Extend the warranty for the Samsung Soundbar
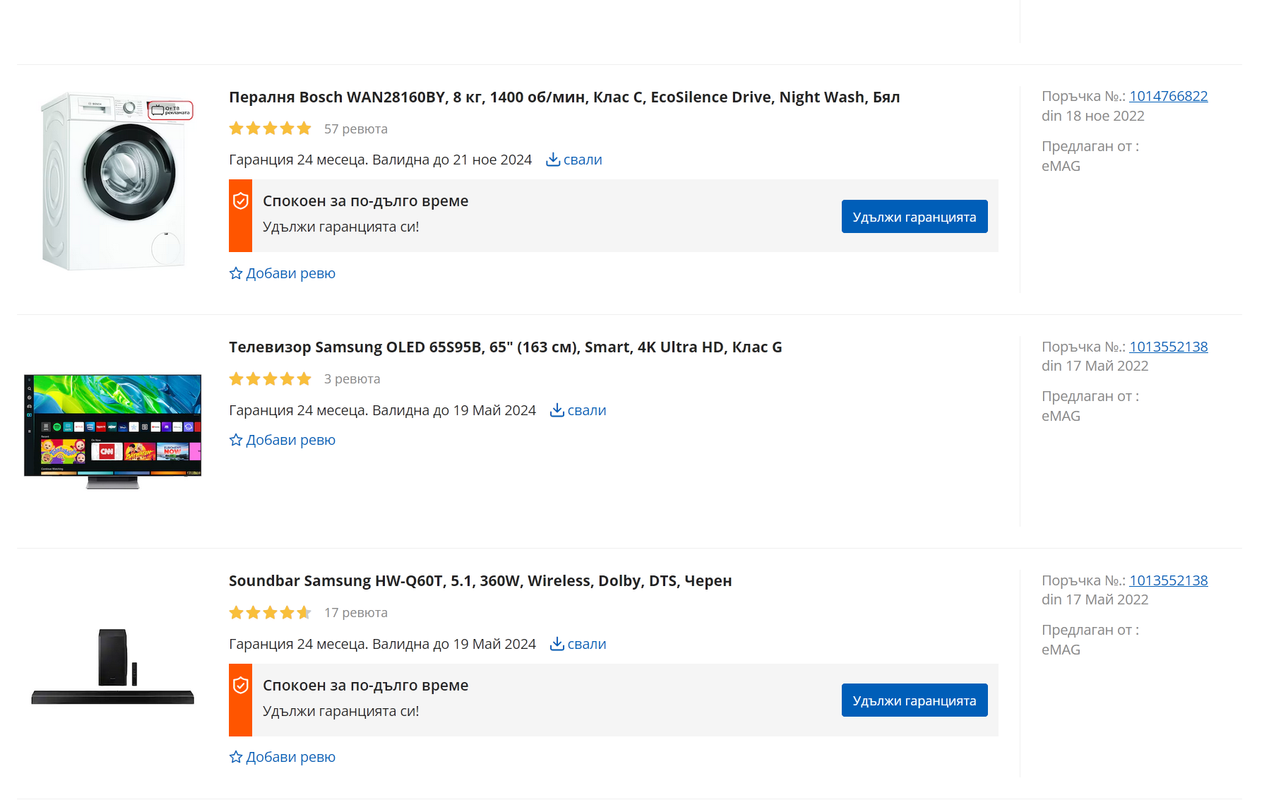This screenshot has width=1262, height=800. pyautogui.click(x=914, y=700)
